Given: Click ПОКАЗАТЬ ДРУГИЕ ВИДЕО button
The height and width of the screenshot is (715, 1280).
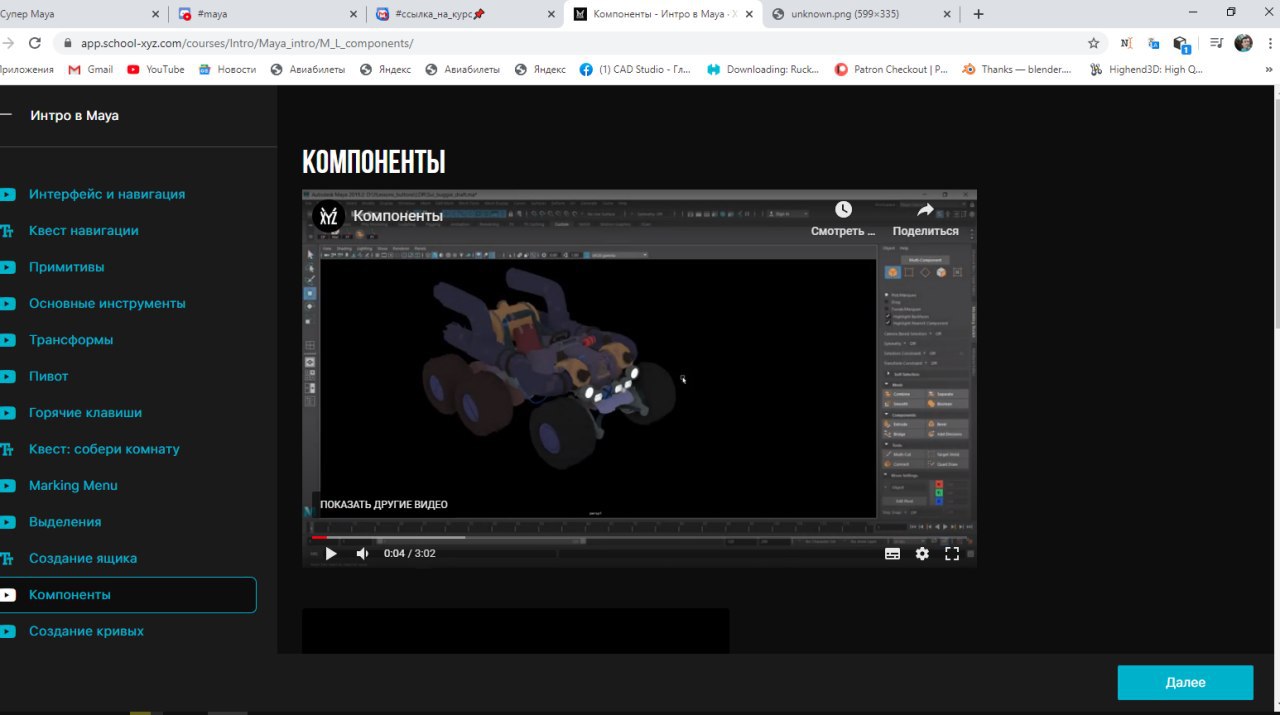Looking at the screenshot, I should coord(384,505).
